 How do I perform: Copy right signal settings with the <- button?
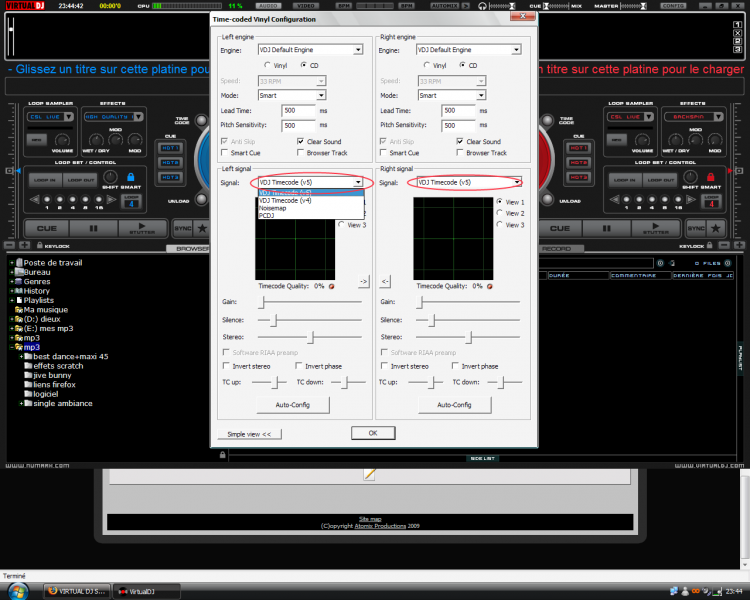point(386,281)
